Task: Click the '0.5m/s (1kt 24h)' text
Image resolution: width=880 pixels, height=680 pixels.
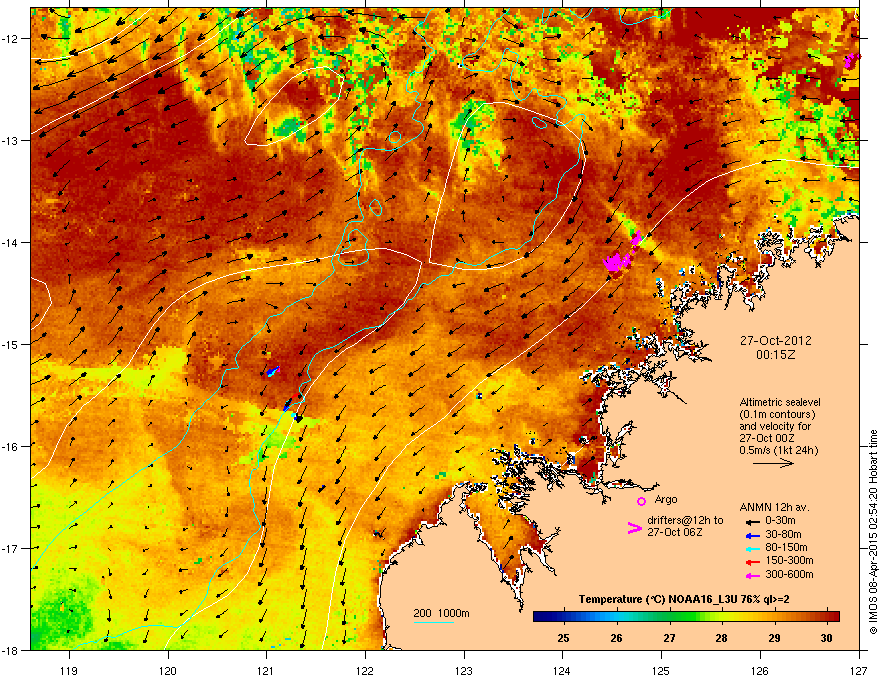Action: (778, 450)
